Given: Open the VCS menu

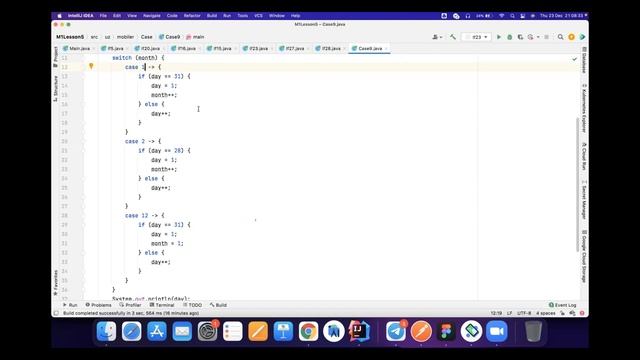Looking at the screenshot, I should [258, 16].
